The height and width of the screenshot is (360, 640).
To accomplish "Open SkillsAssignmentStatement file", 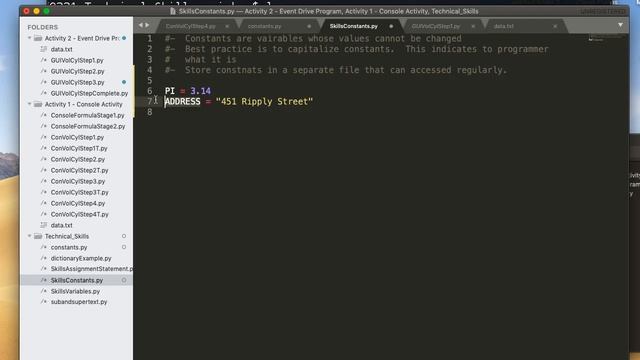I will click(x=91, y=269).
